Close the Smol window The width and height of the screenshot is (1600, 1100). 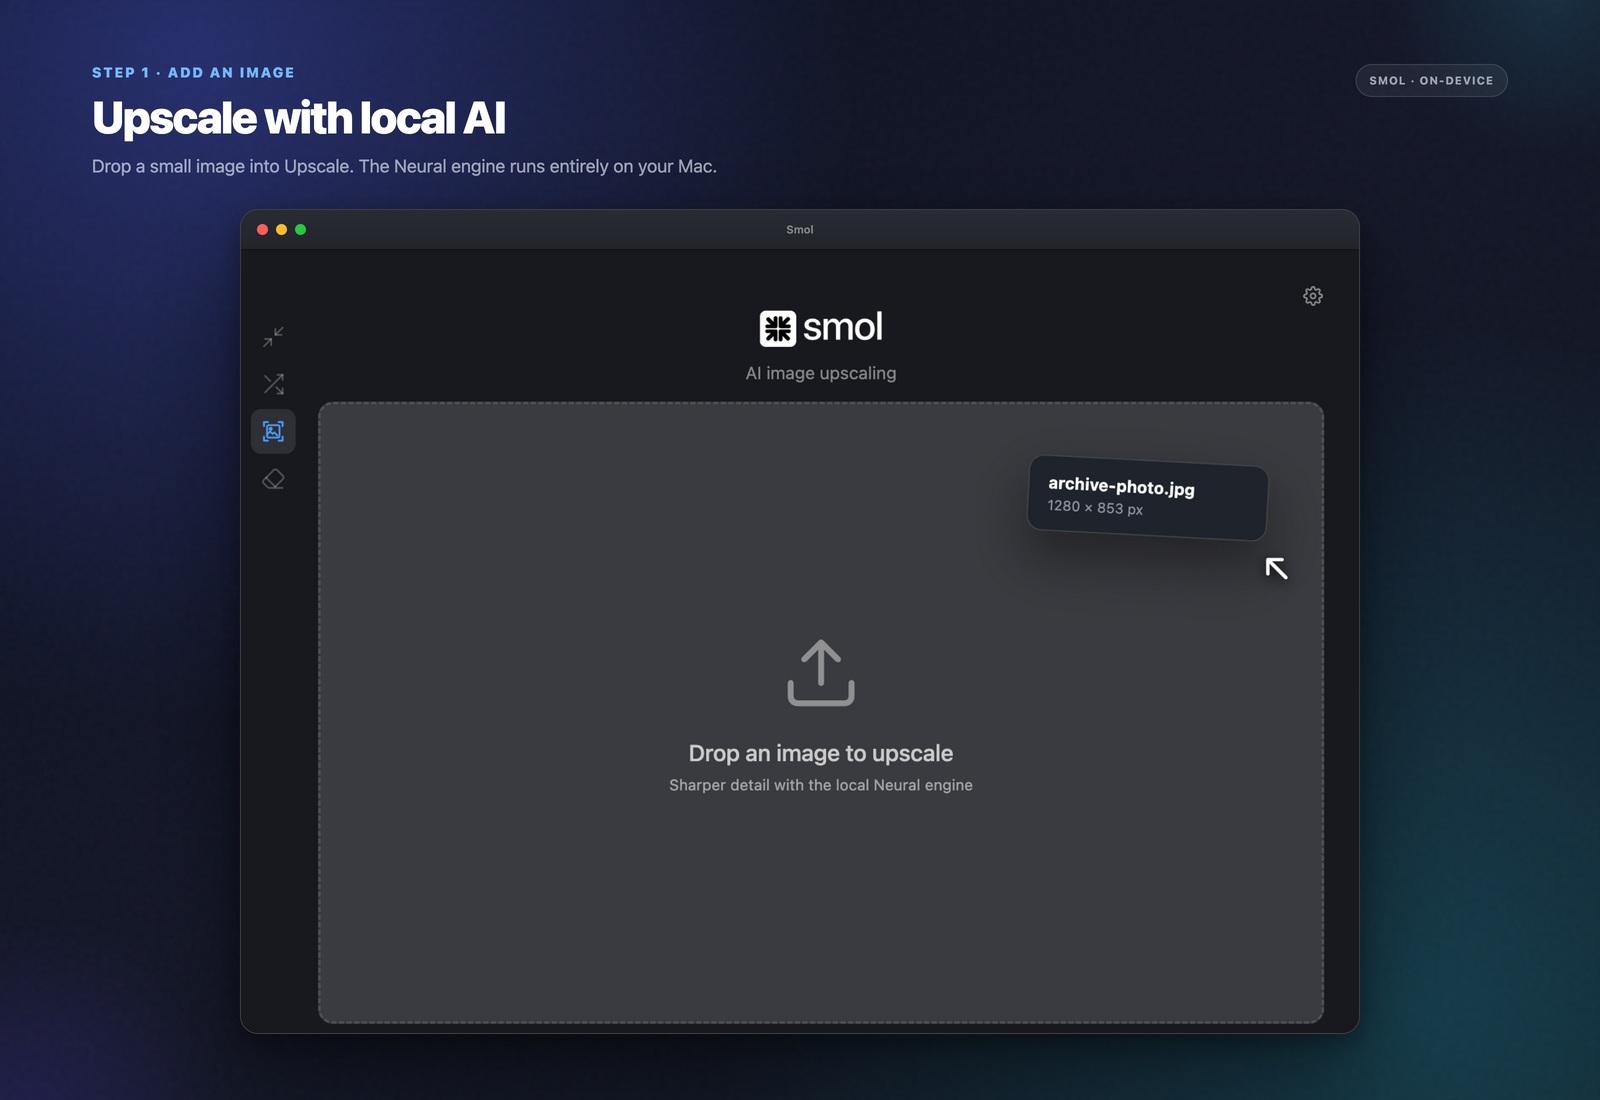(262, 230)
